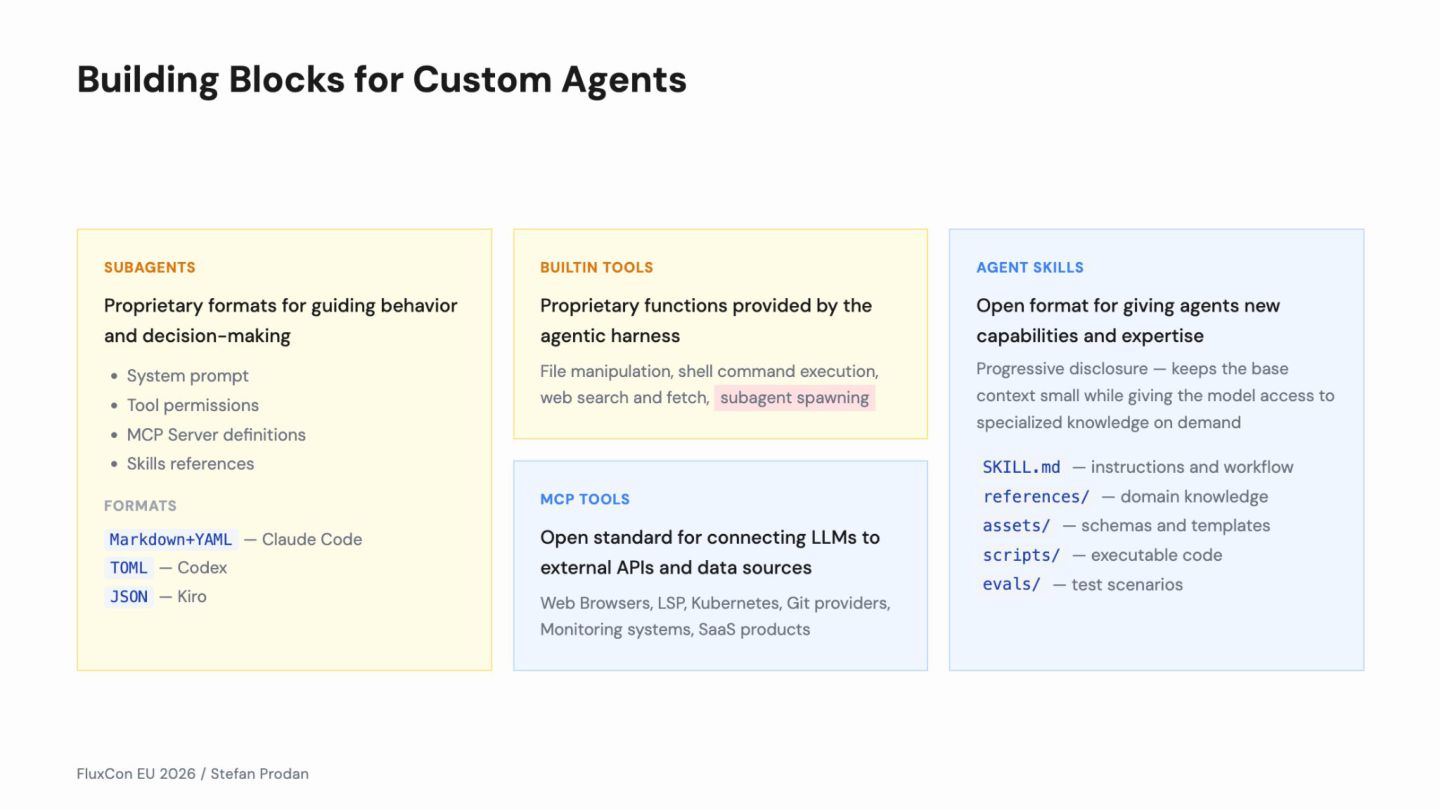The height and width of the screenshot is (810, 1440).
Task: Click the "System prompt" bullet item
Action: (x=187, y=376)
